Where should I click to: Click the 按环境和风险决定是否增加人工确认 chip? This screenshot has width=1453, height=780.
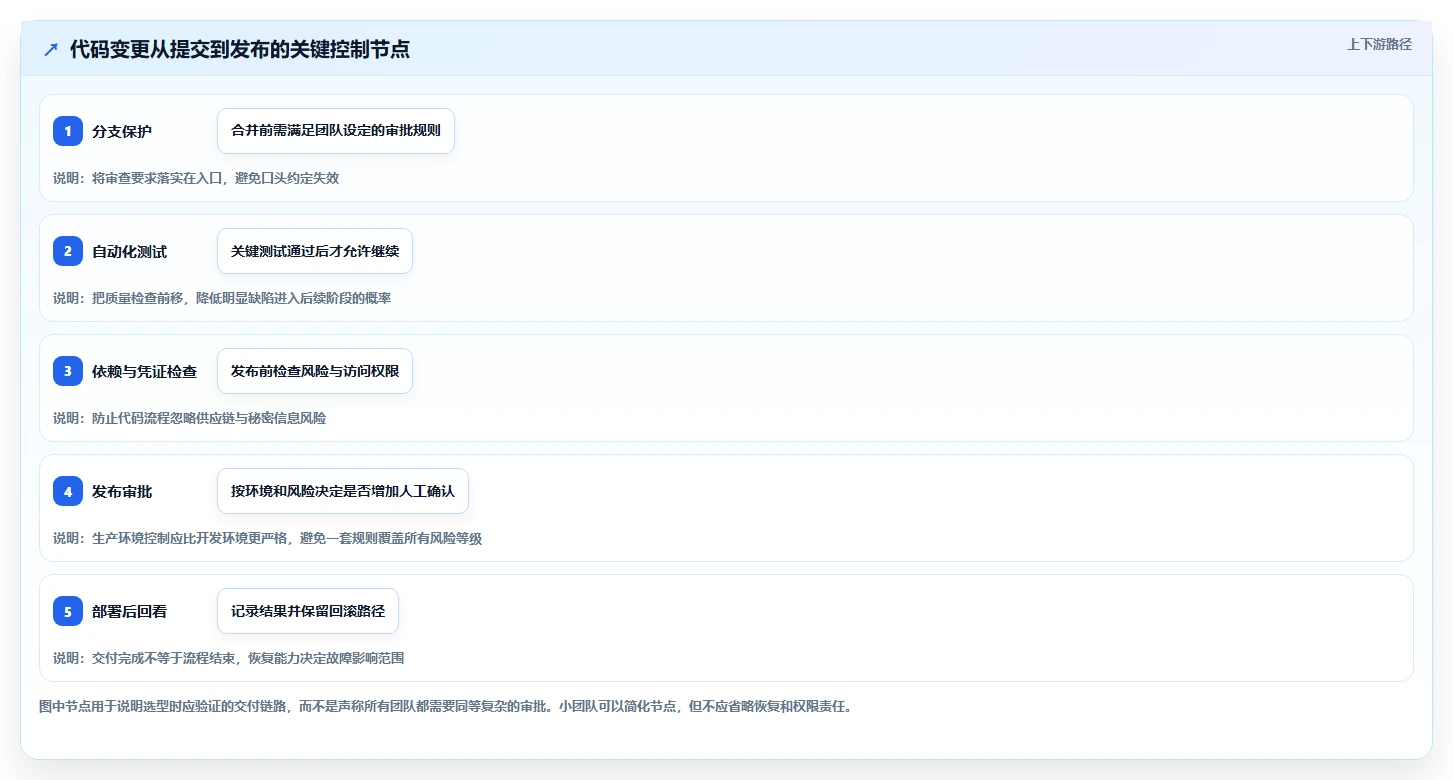pyautogui.click(x=343, y=491)
